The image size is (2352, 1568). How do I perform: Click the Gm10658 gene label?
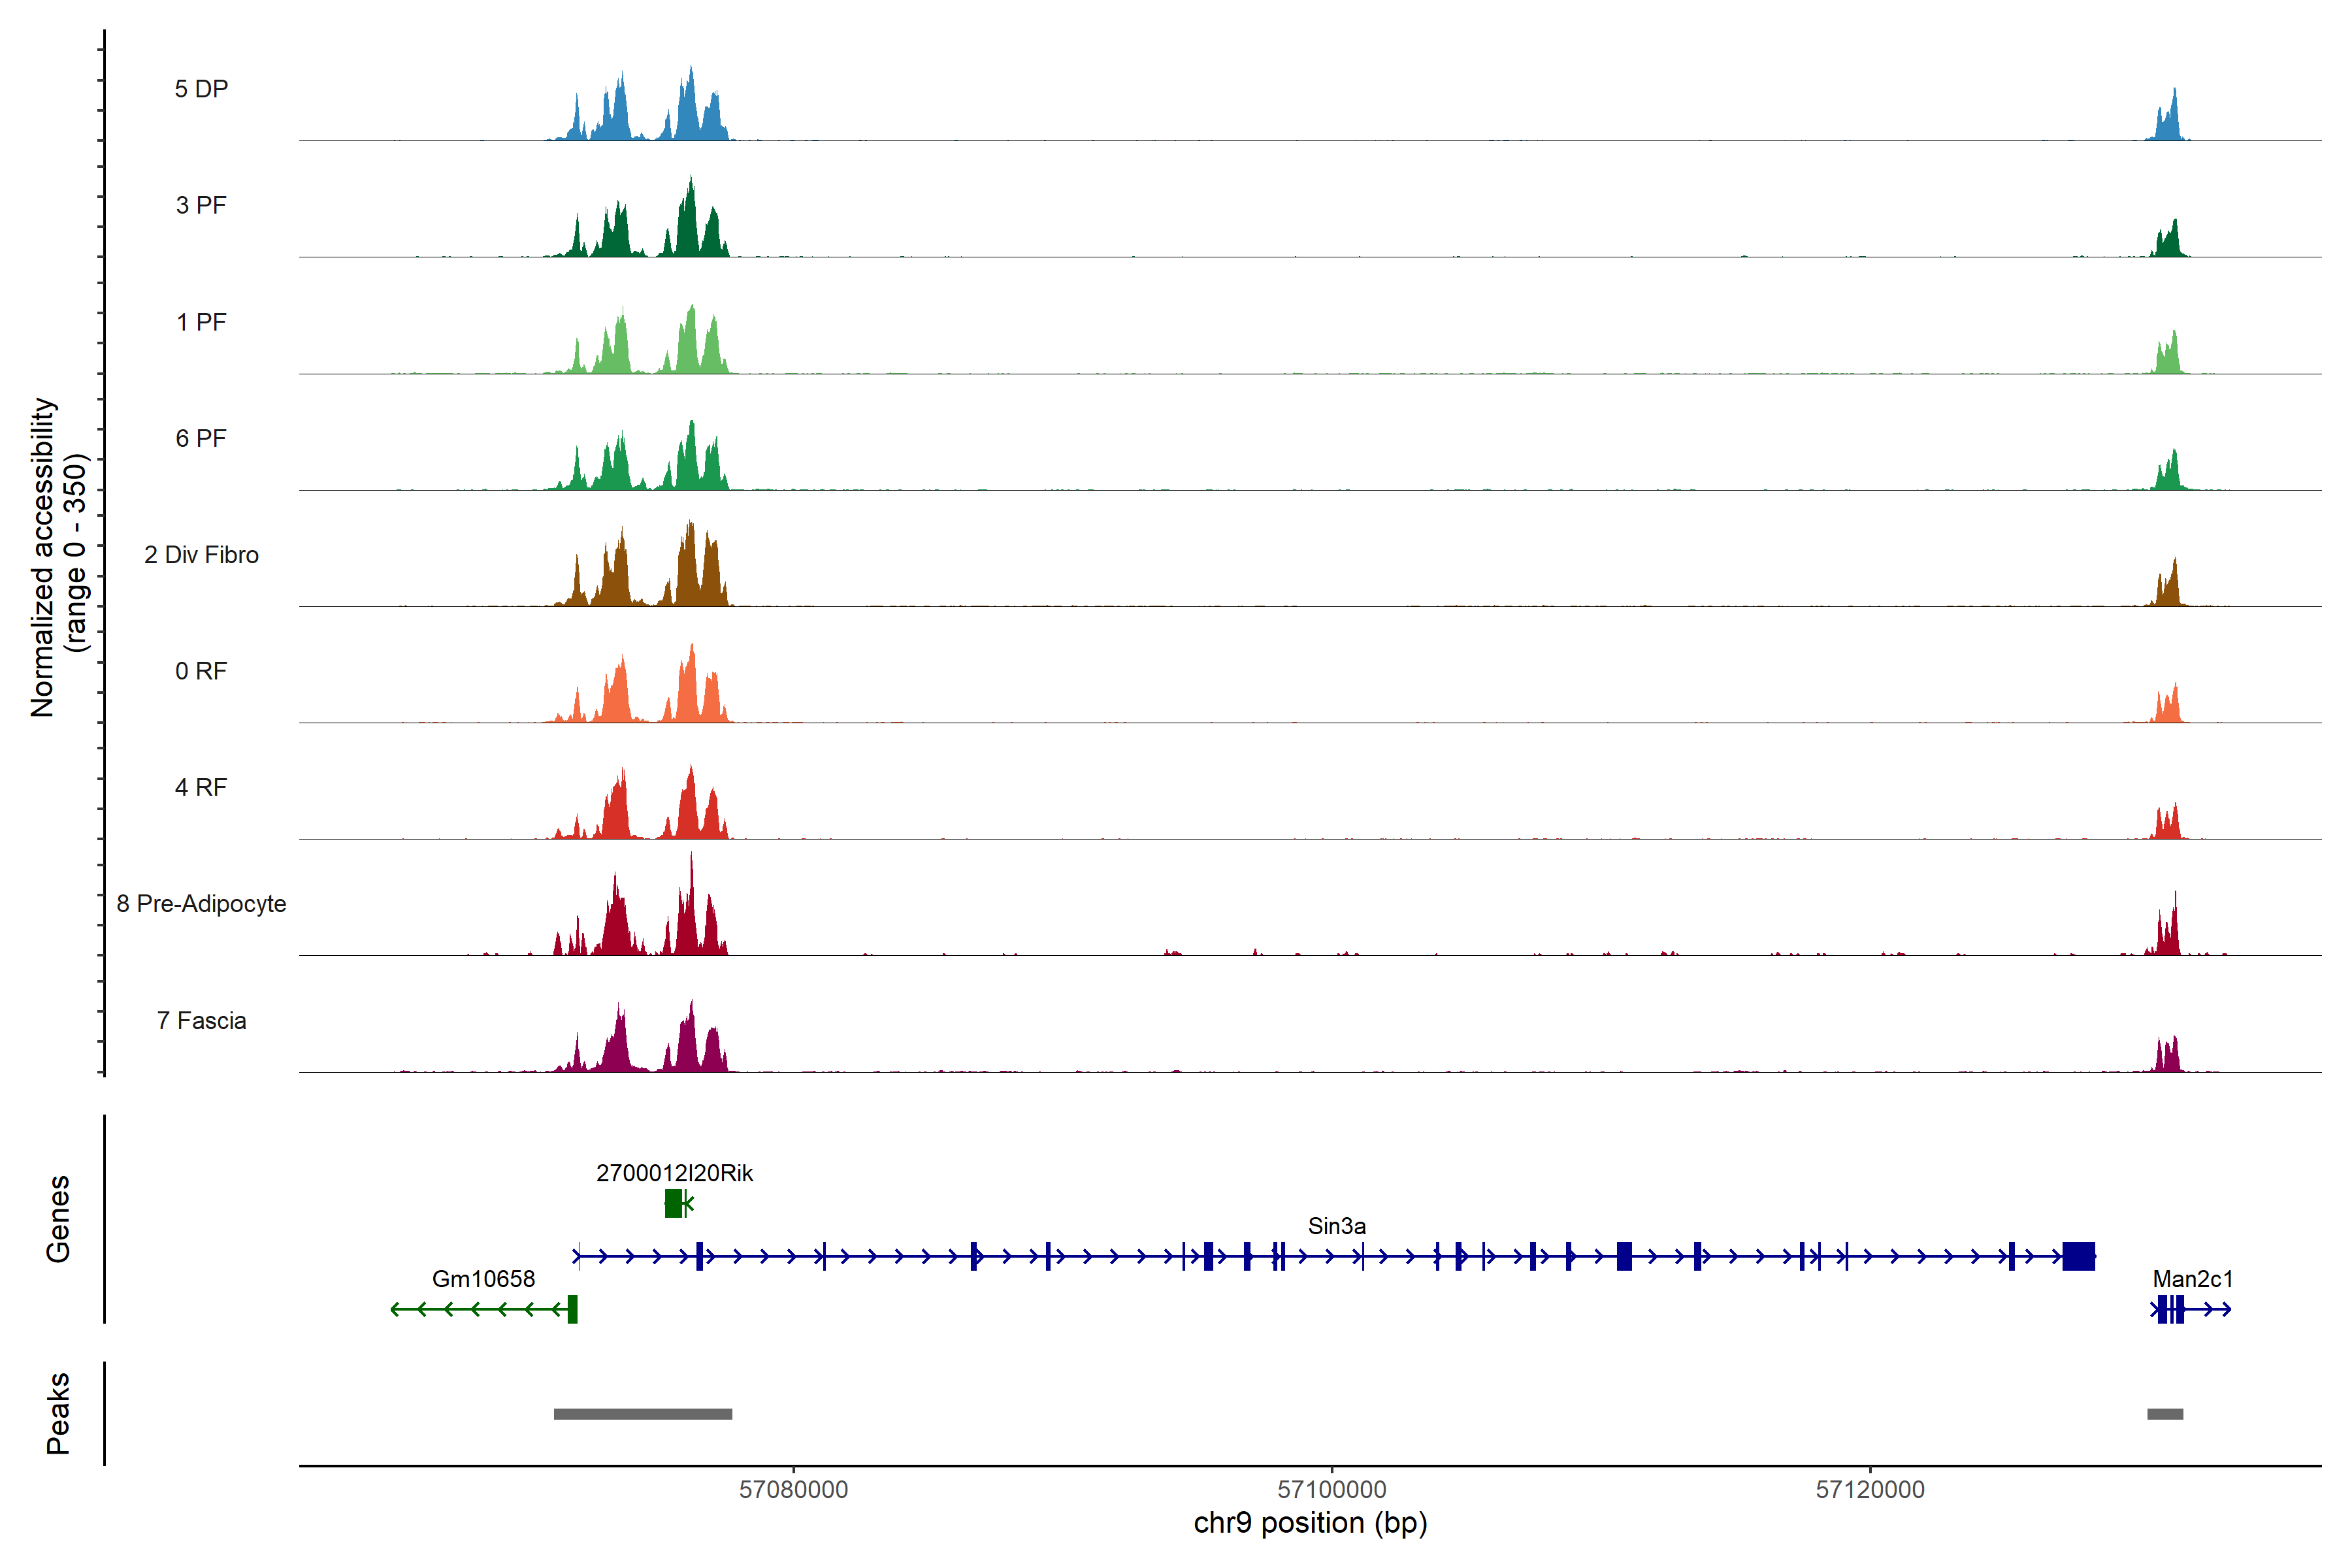coord(483,1279)
